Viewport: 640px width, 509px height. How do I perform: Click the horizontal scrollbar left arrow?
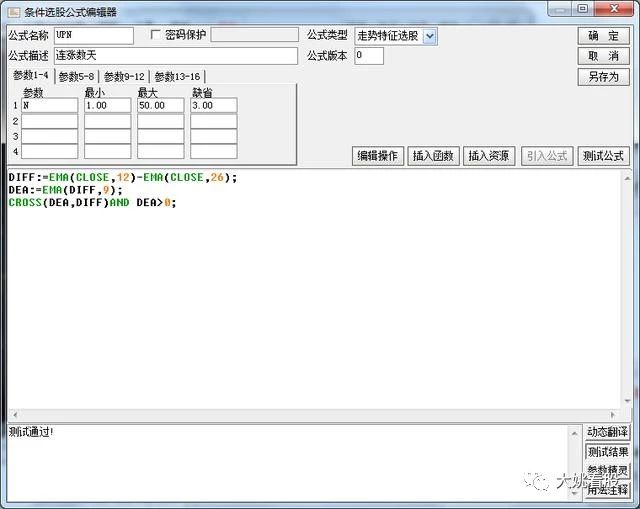(15, 415)
